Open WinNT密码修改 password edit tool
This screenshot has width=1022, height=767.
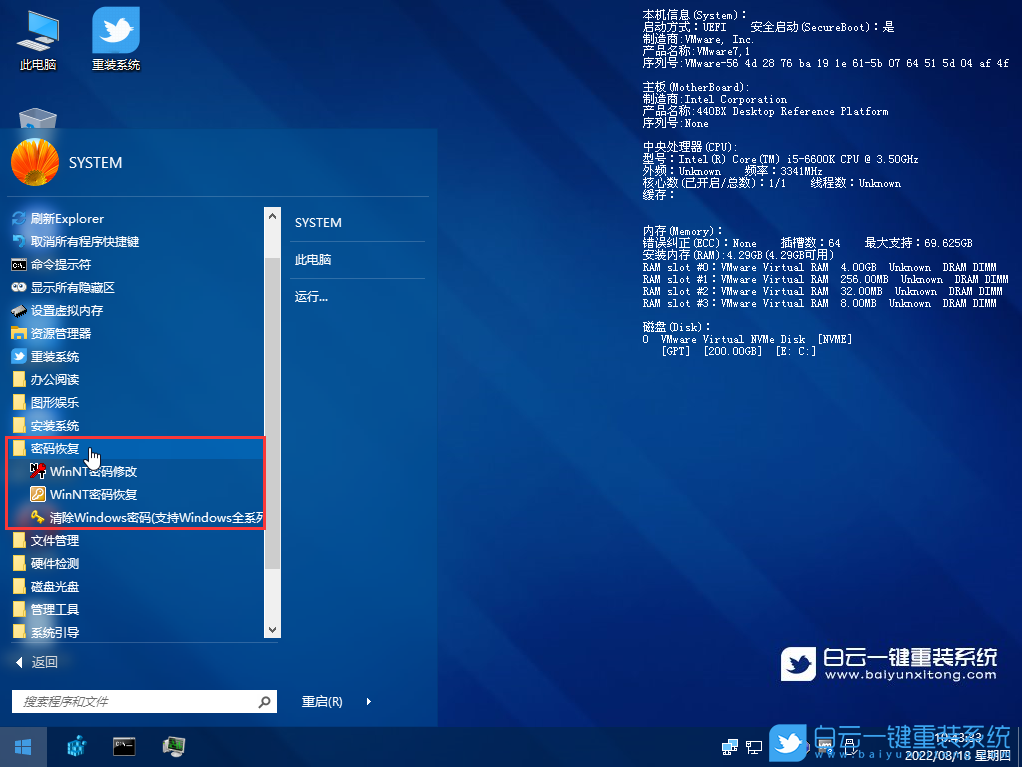(x=93, y=471)
